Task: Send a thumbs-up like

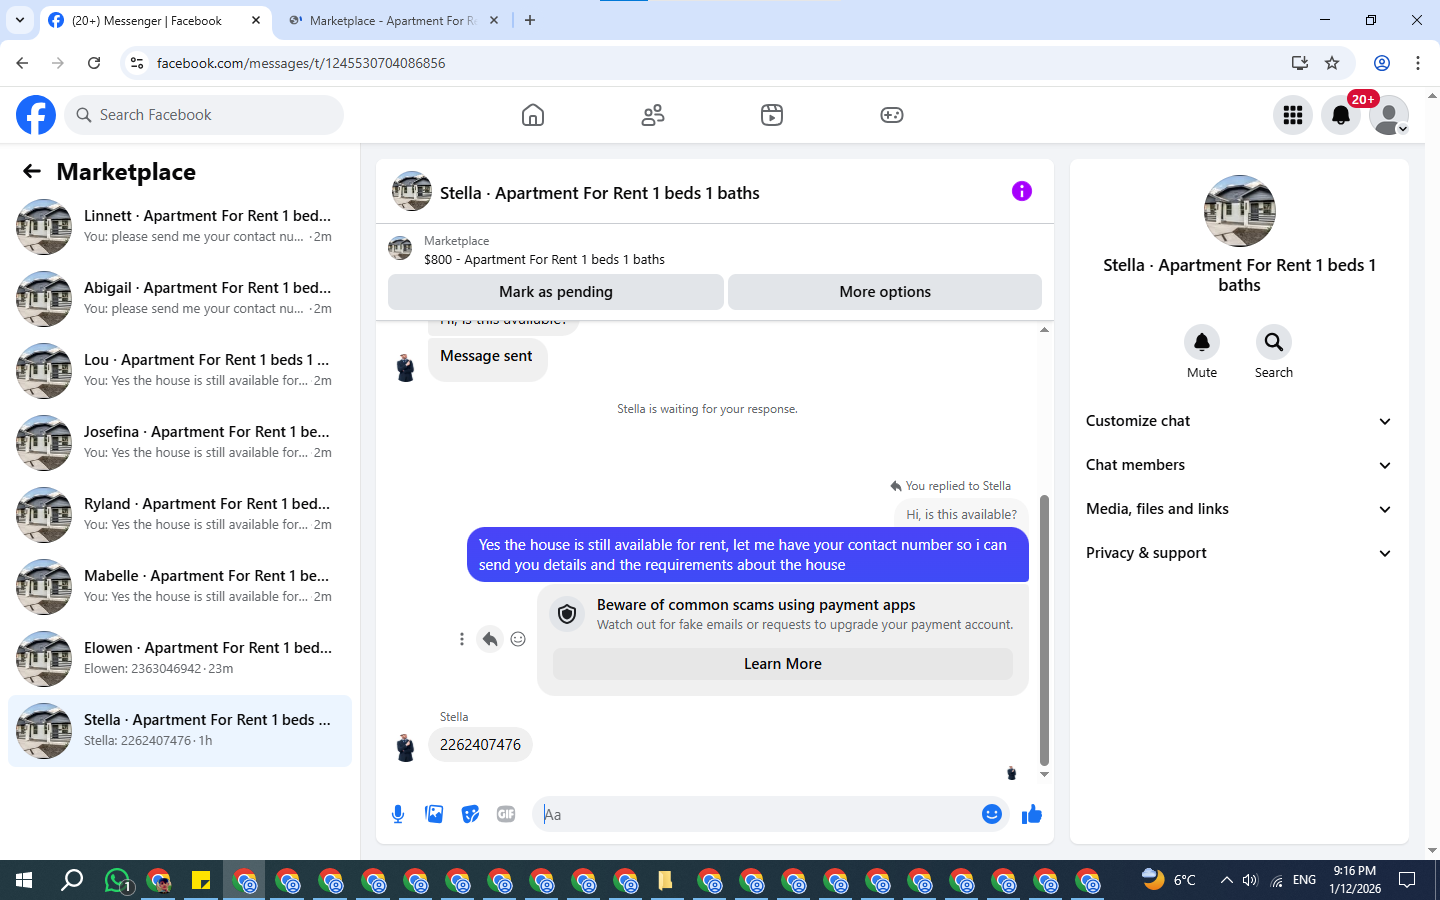Action: tap(1032, 814)
